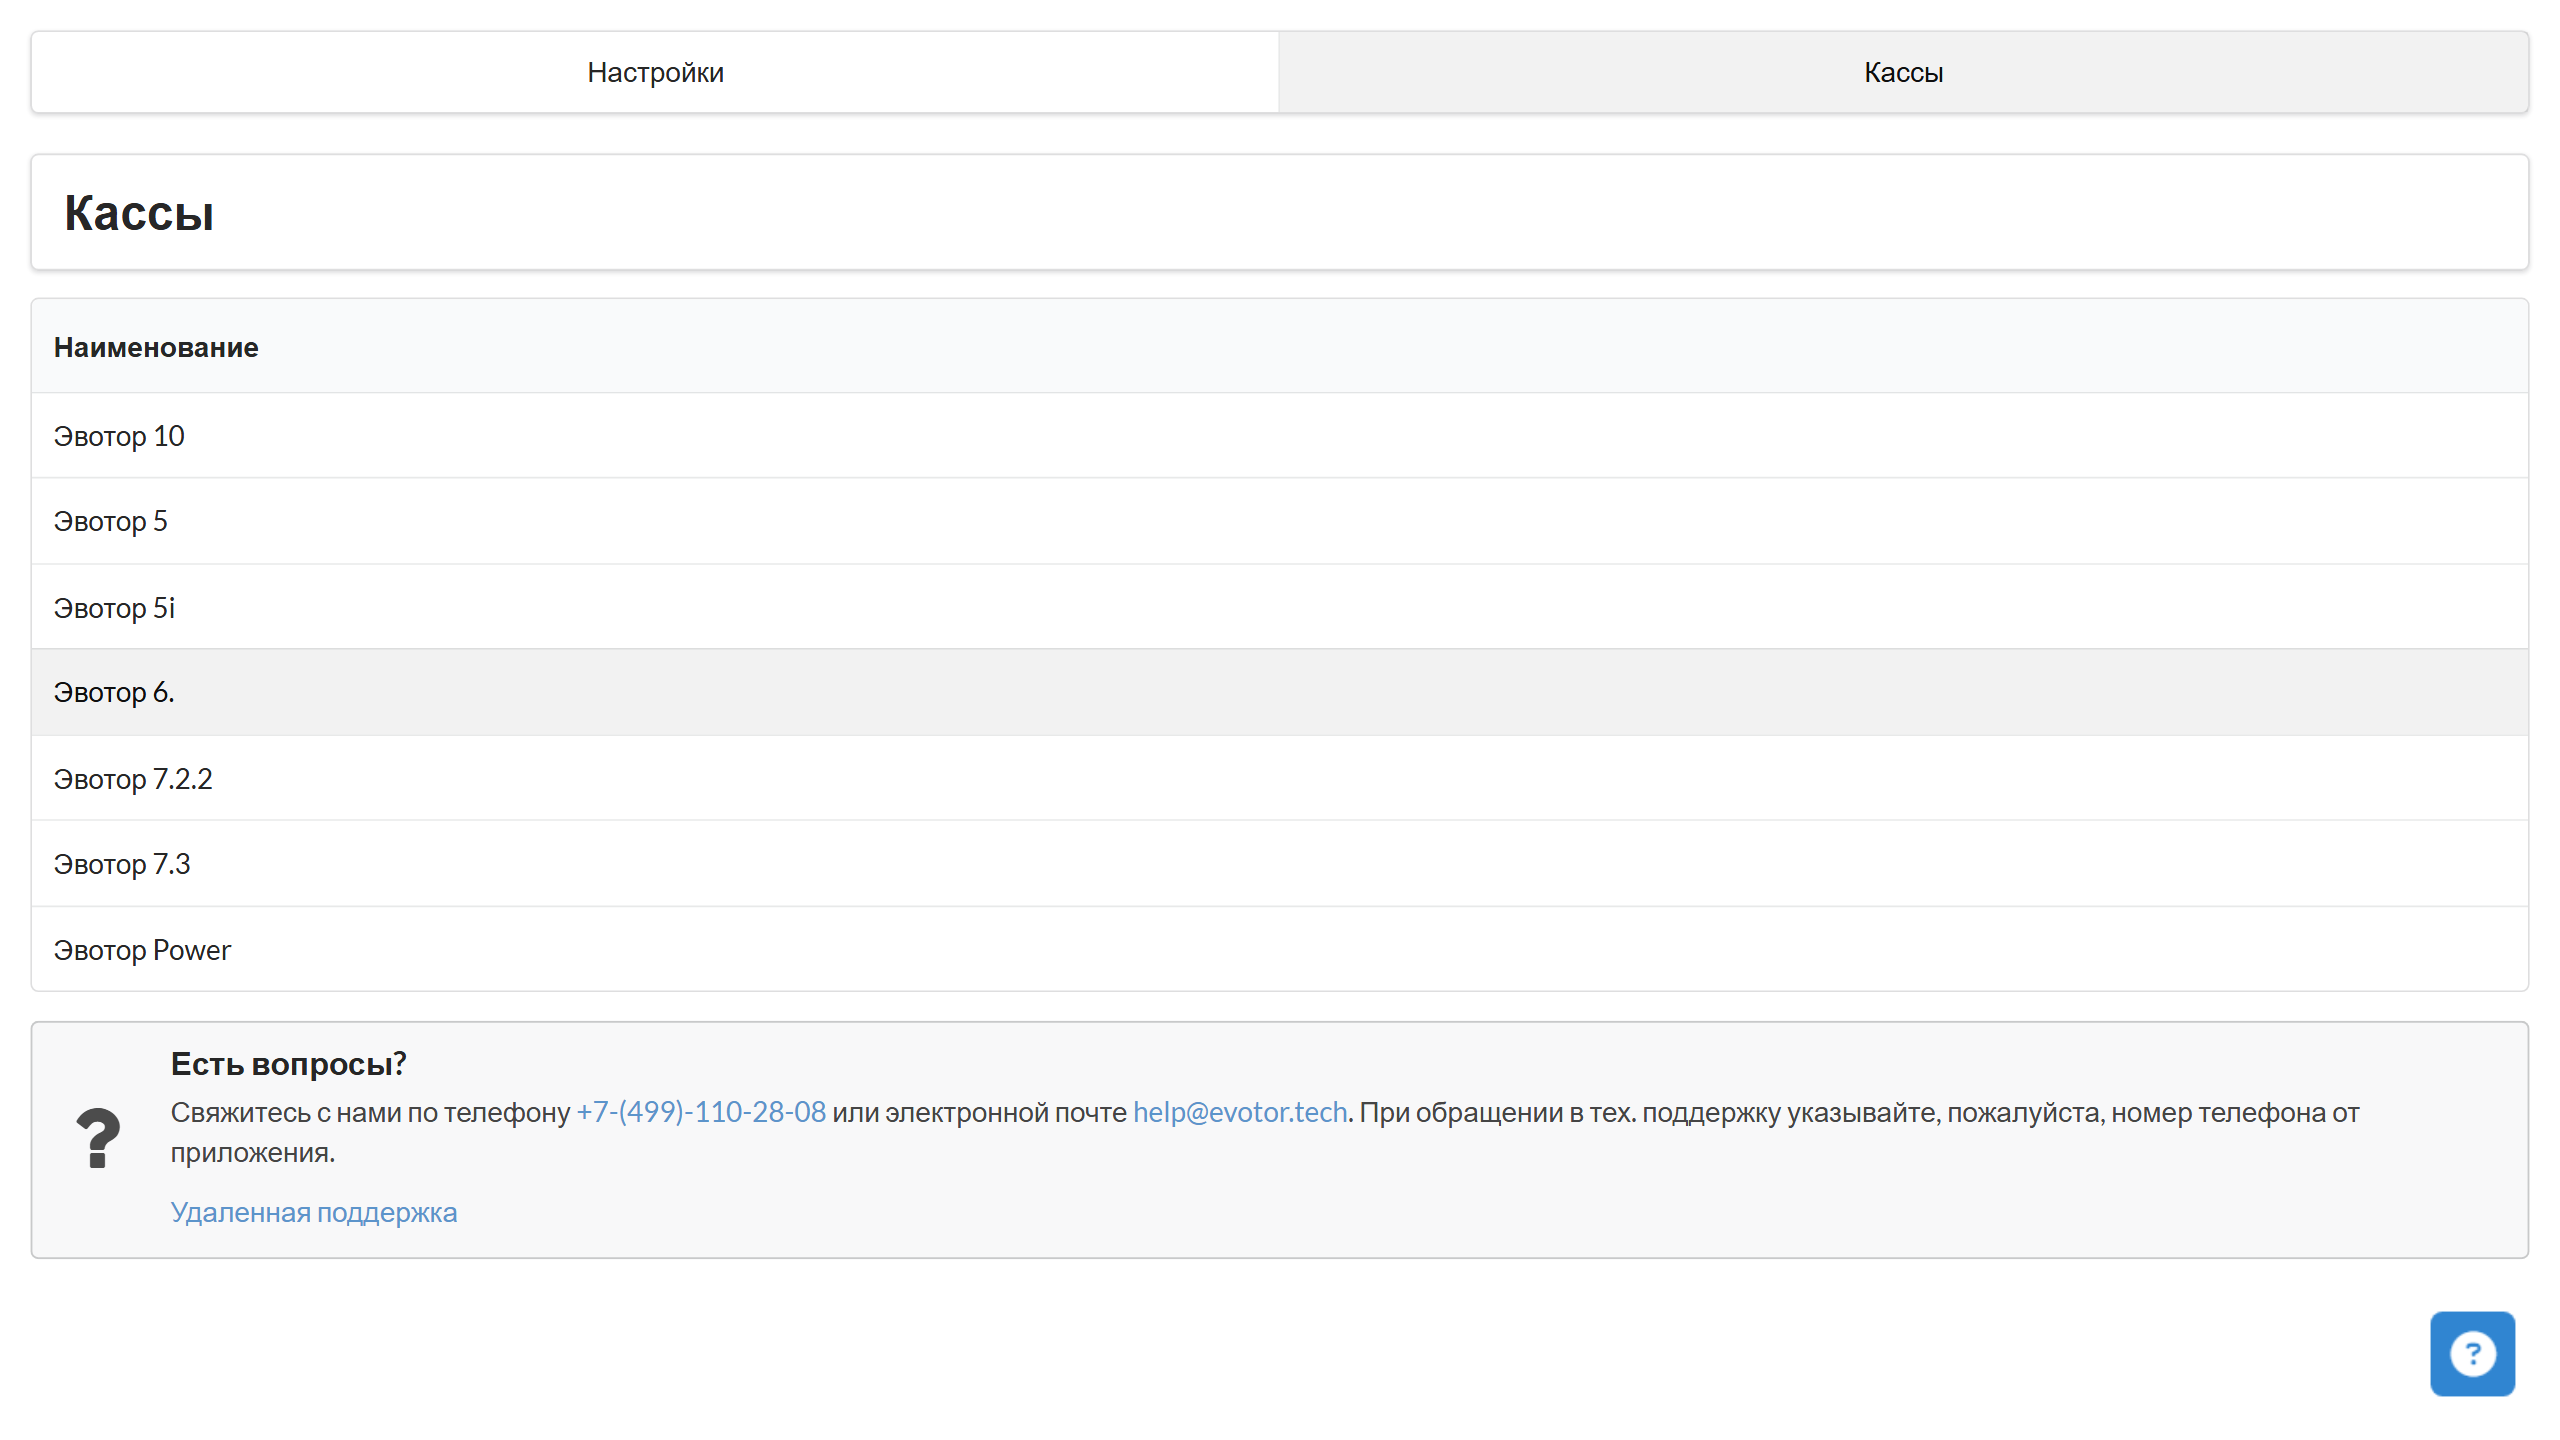Select the Эвотор 10 row
This screenshot has width=2560, height=1440.
(1280, 436)
